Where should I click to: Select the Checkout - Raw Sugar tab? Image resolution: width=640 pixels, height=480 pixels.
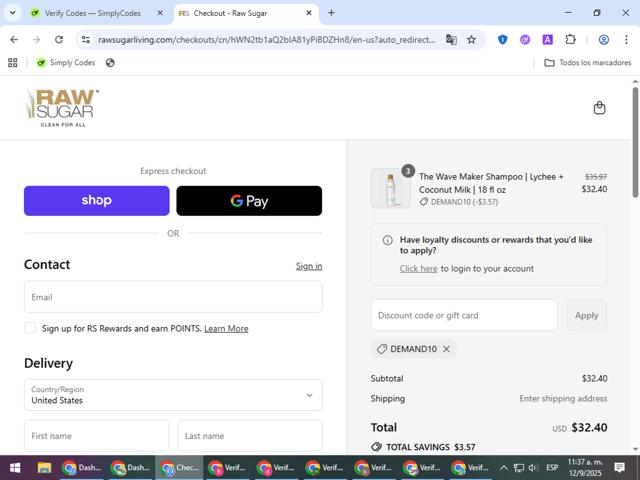[x=230, y=13]
